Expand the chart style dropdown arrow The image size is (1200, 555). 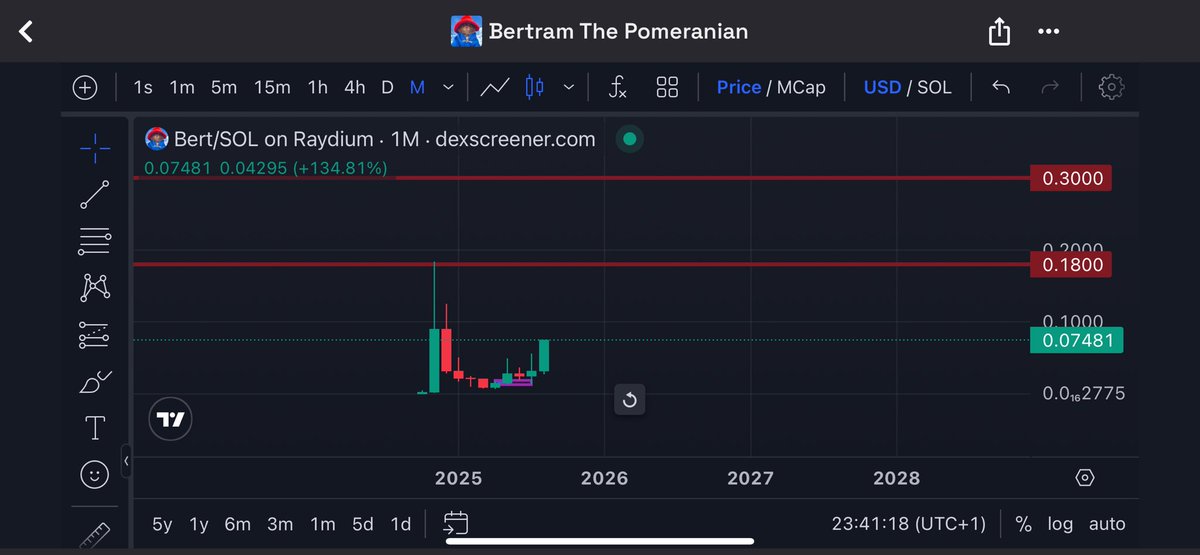[x=569, y=87]
